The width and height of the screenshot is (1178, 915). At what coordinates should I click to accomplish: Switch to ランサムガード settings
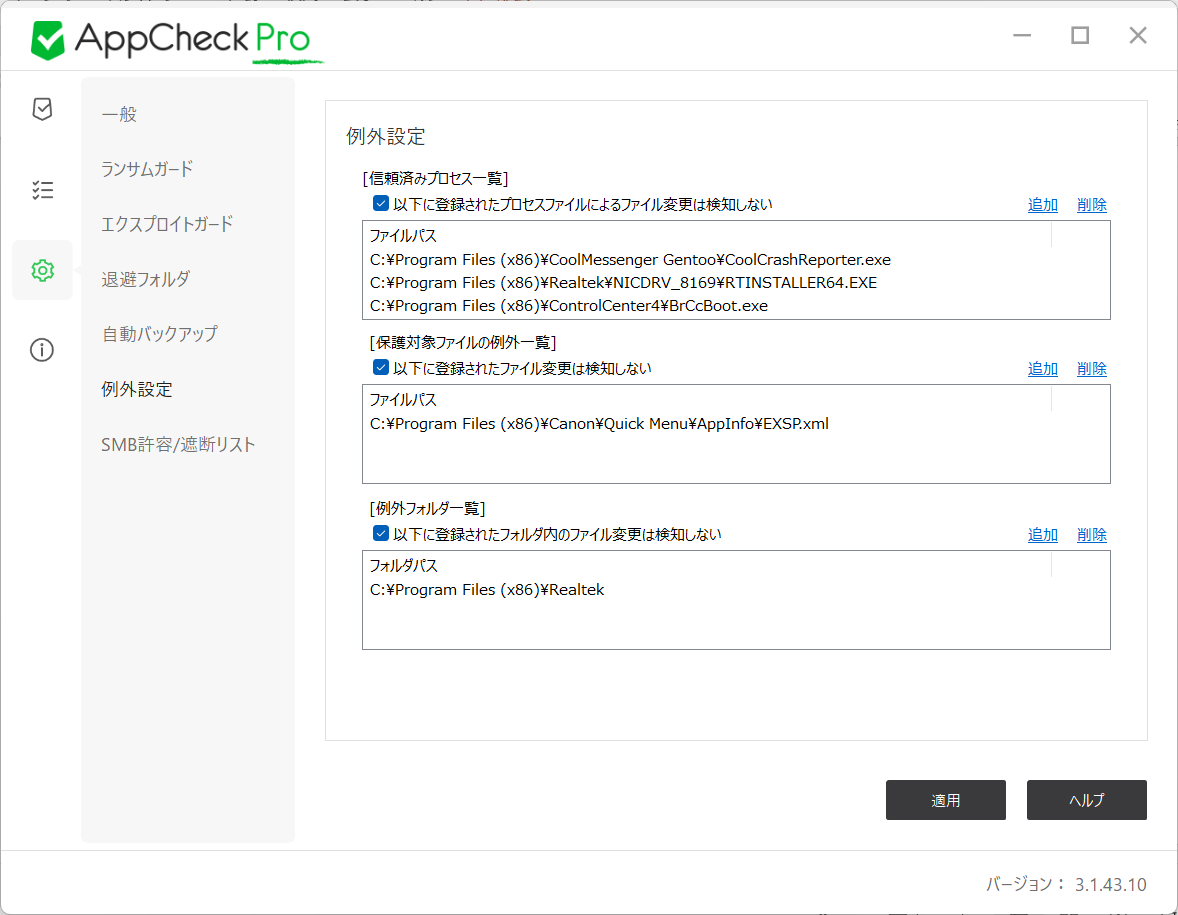pos(147,169)
